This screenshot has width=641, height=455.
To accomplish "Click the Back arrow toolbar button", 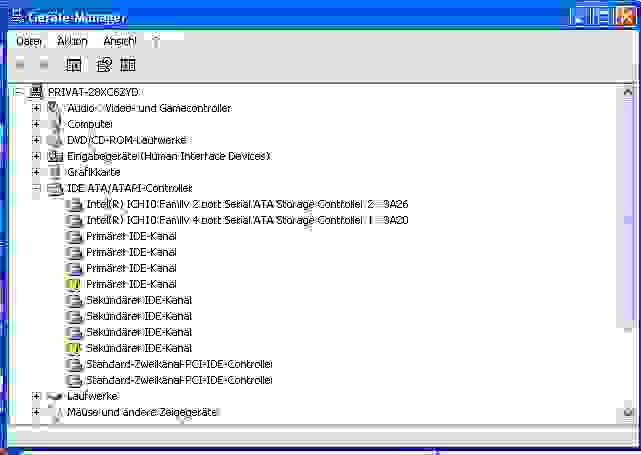I will pos(20,65).
